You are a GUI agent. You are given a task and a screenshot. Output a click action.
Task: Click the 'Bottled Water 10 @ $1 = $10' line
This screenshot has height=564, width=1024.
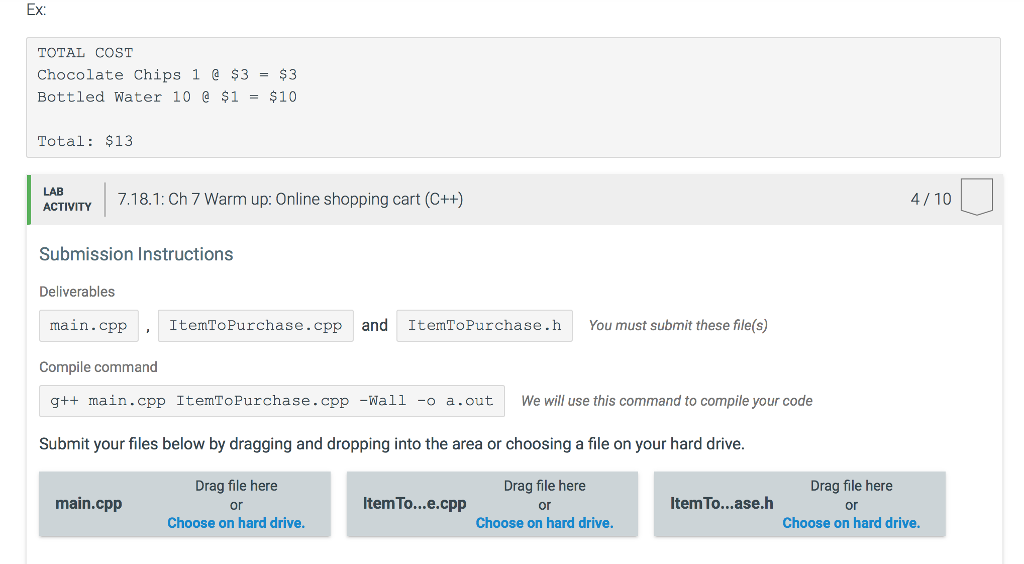(x=167, y=97)
